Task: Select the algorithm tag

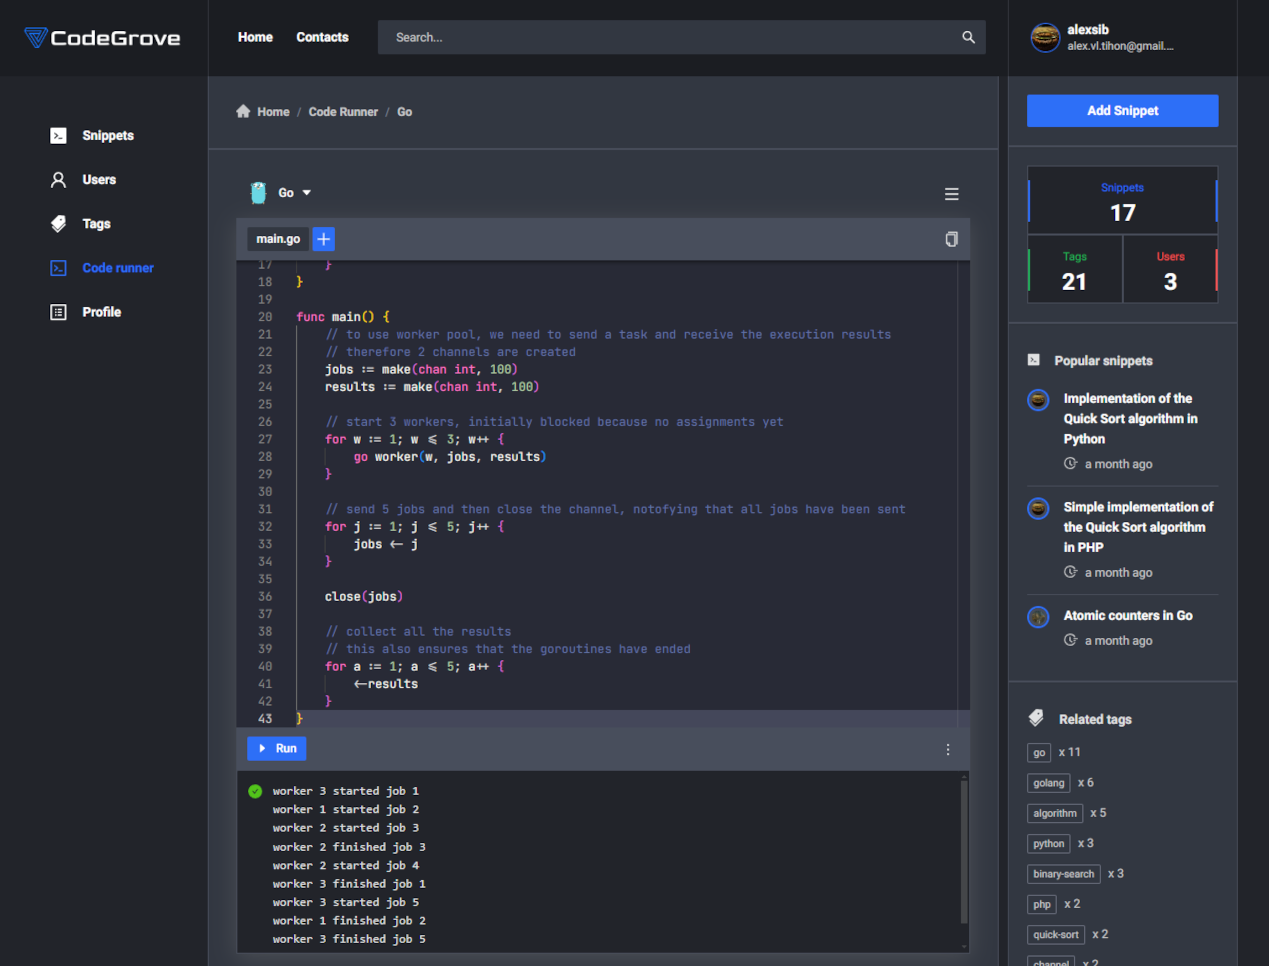Action: click(1055, 813)
